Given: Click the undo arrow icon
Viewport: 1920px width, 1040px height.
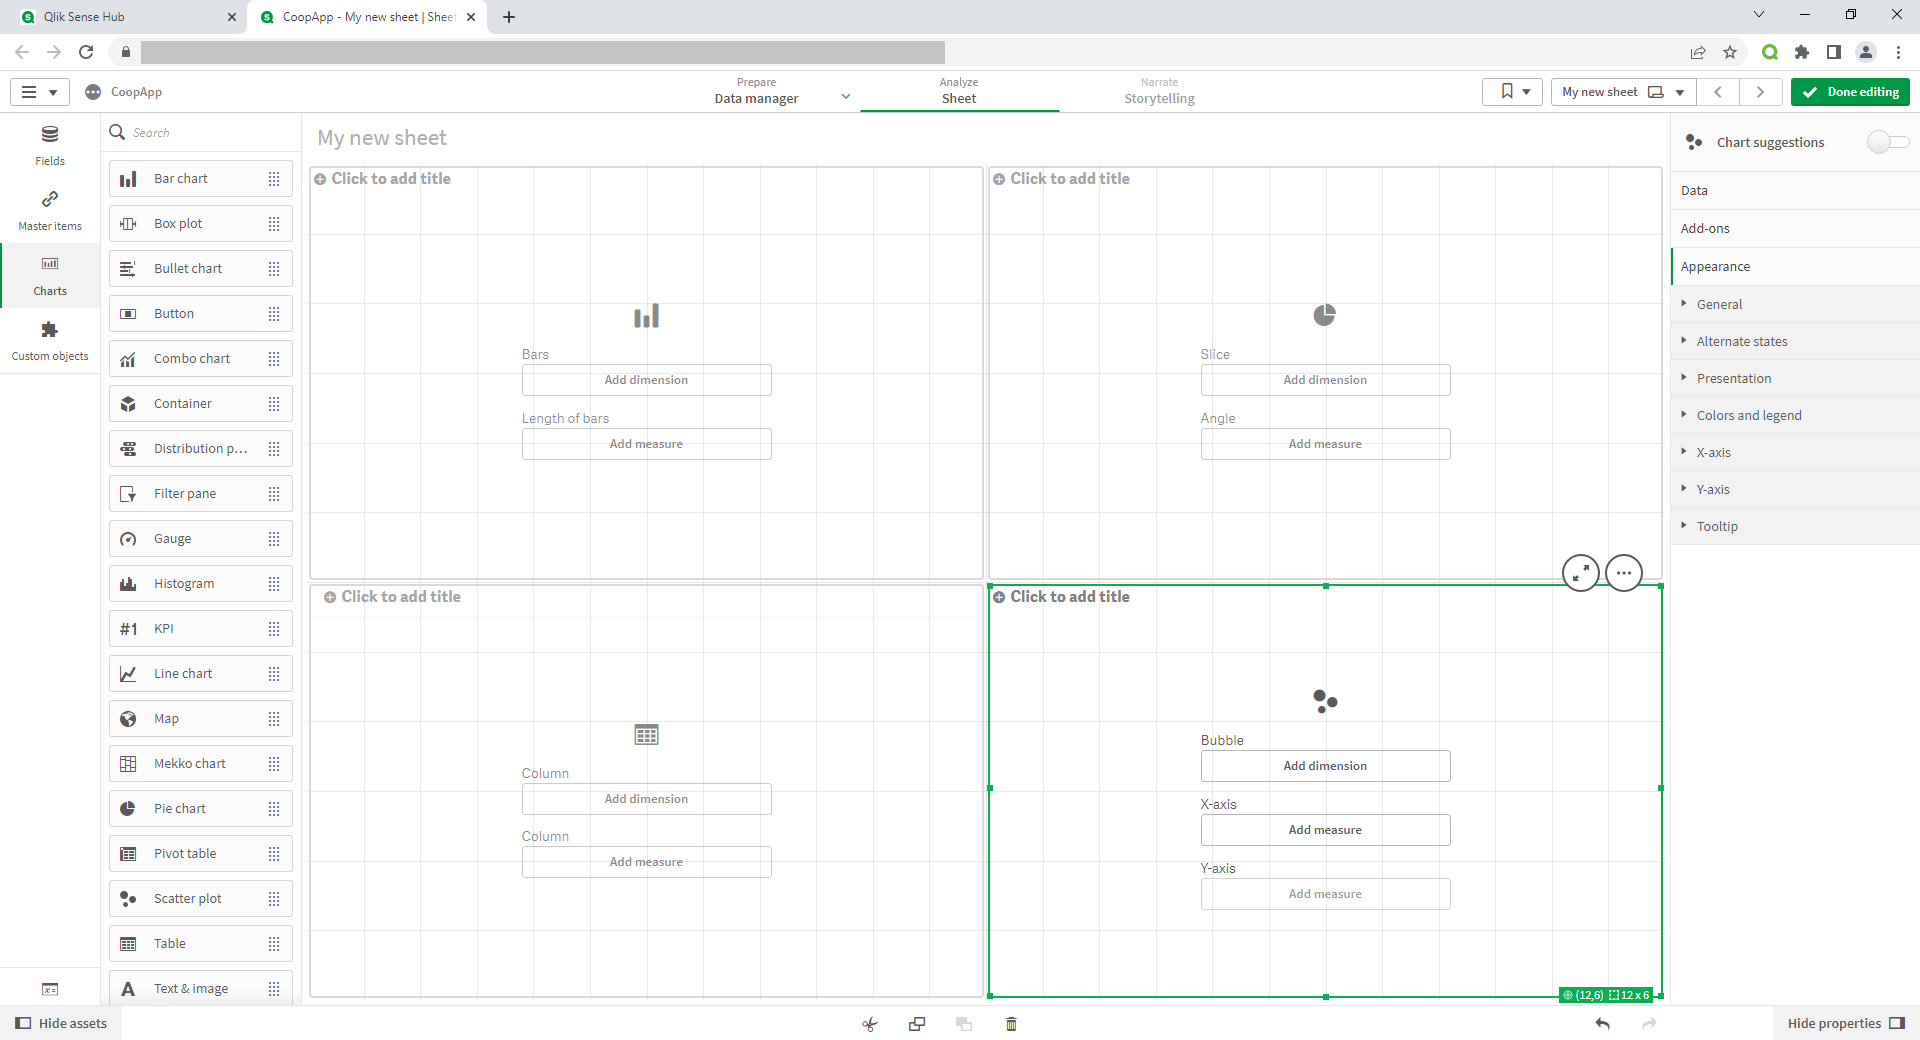Looking at the screenshot, I should [x=1602, y=1024].
